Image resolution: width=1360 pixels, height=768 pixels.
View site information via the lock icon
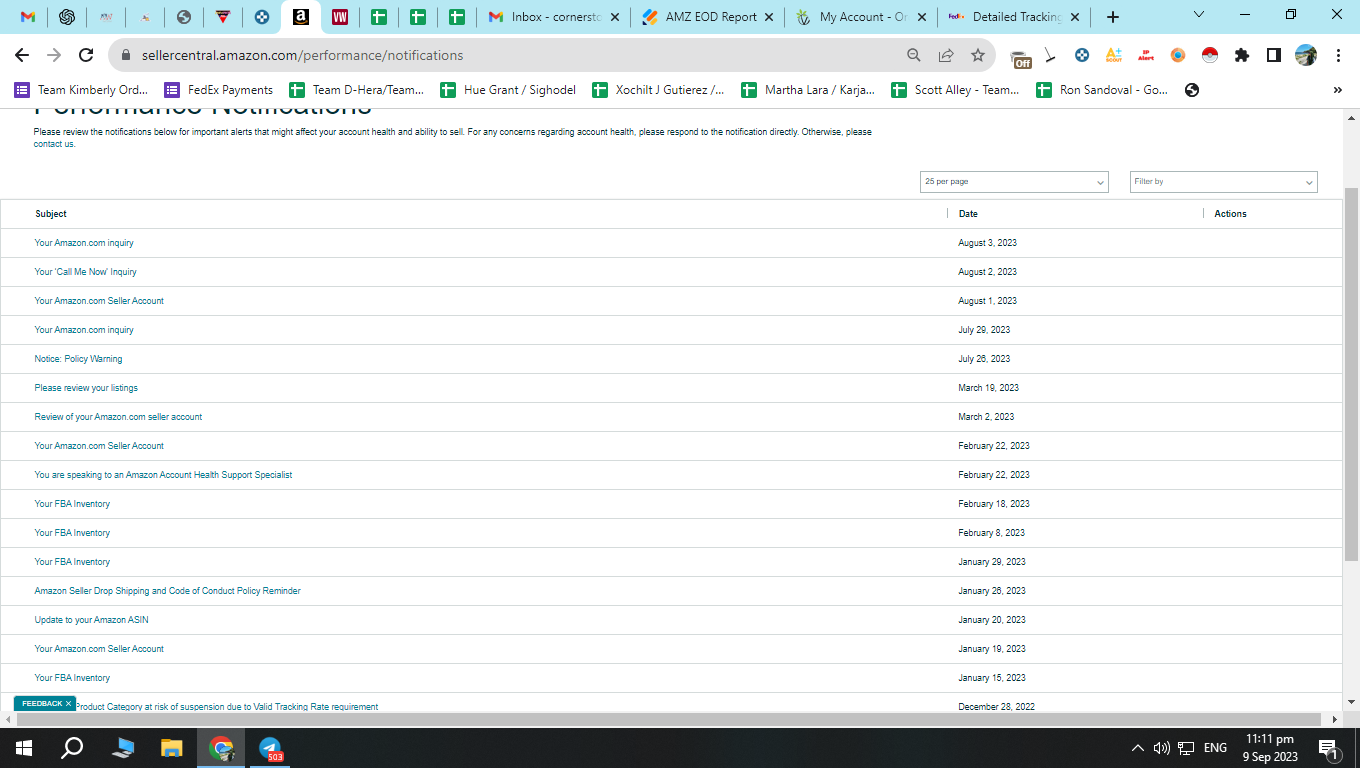click(x=127, y=55)
